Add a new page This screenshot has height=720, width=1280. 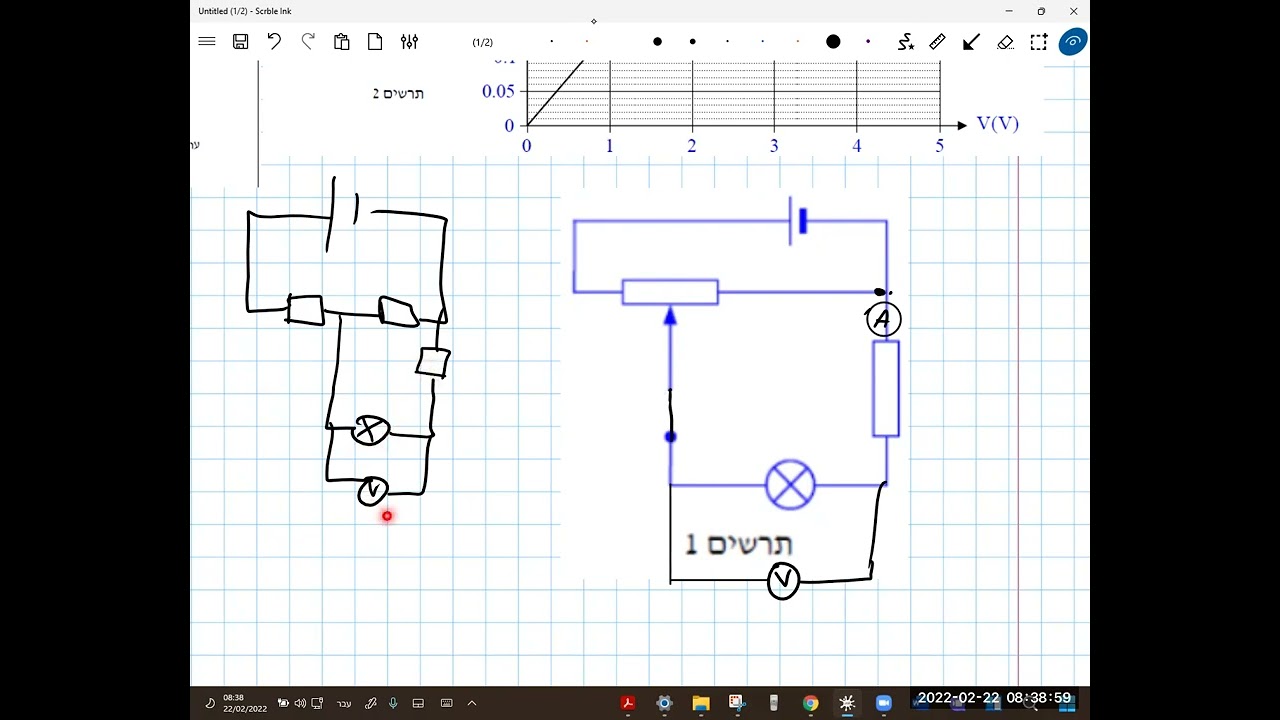pyautogui.click(x=375, y=42)
